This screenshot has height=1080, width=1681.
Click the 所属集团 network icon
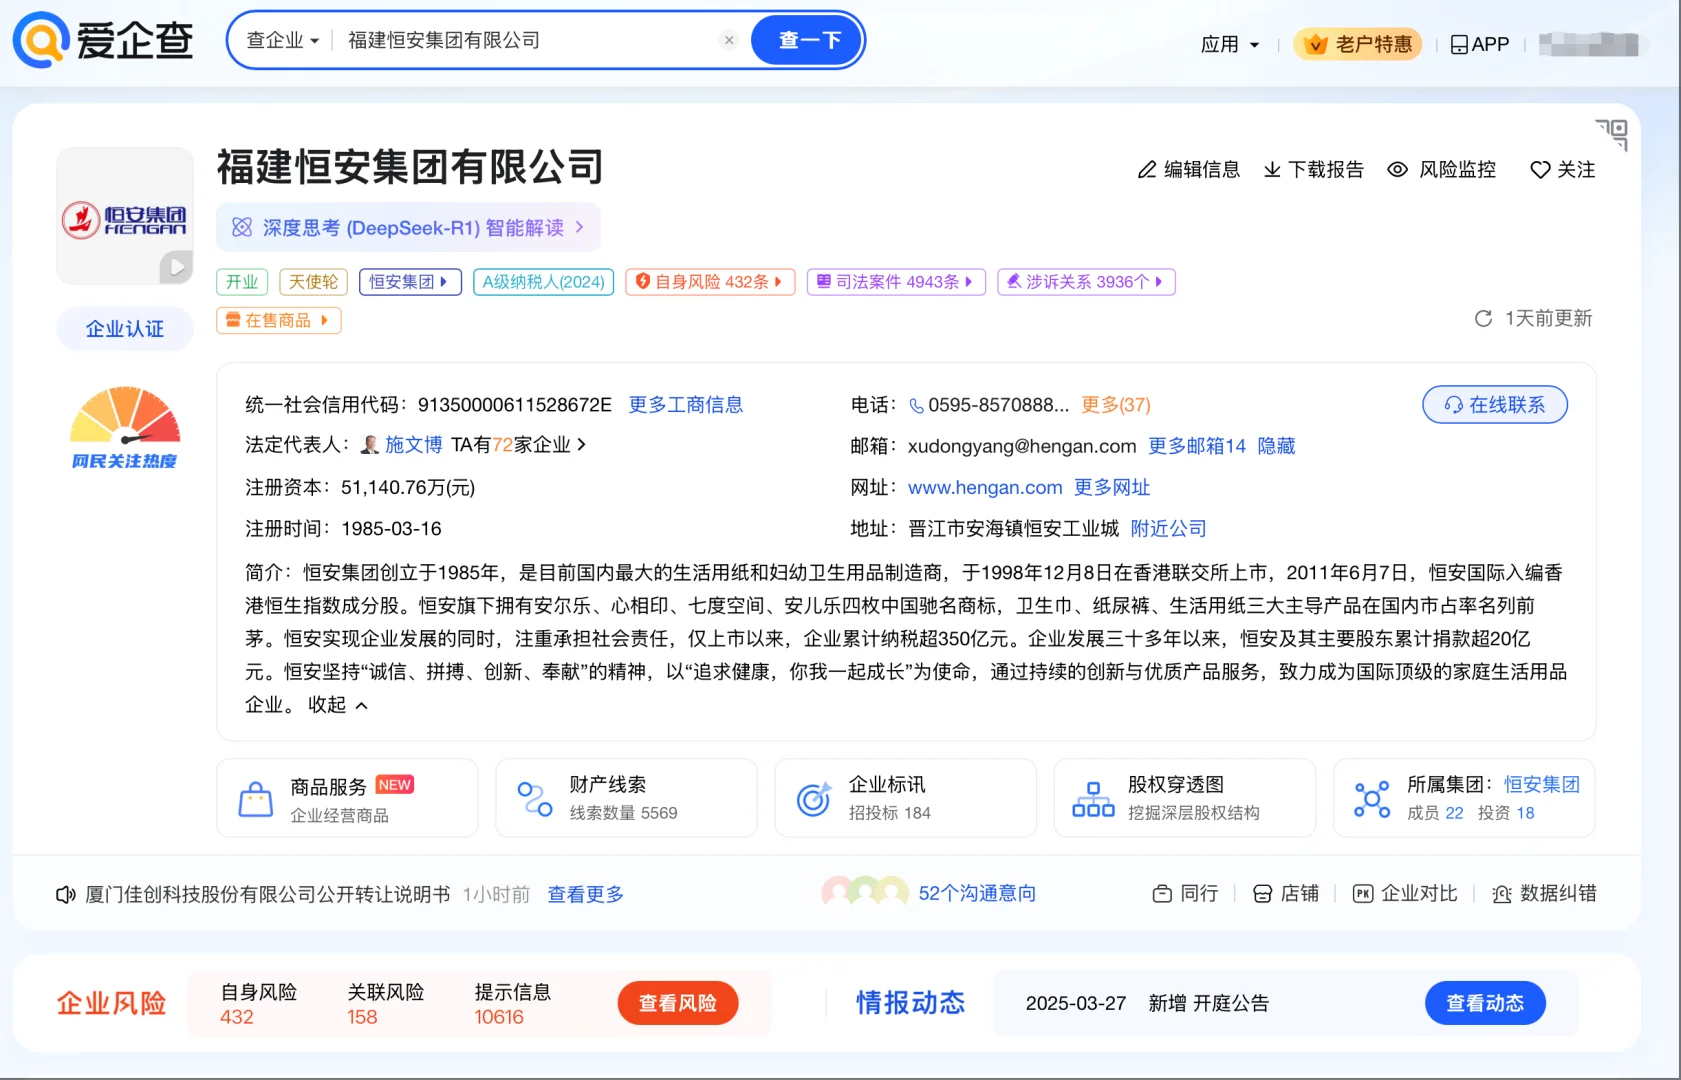1371,799
